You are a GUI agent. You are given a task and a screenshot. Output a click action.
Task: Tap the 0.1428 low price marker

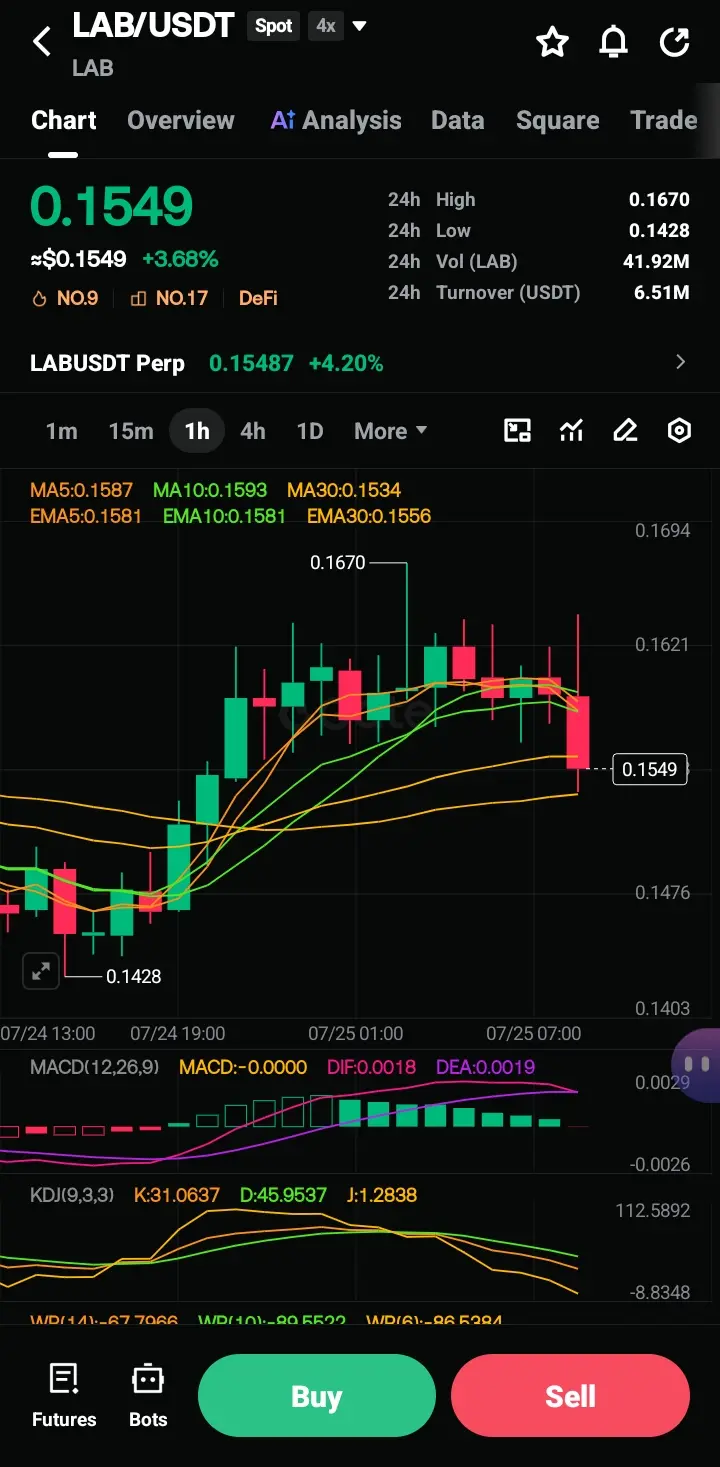pyautogui.click(x=133, y=976)
